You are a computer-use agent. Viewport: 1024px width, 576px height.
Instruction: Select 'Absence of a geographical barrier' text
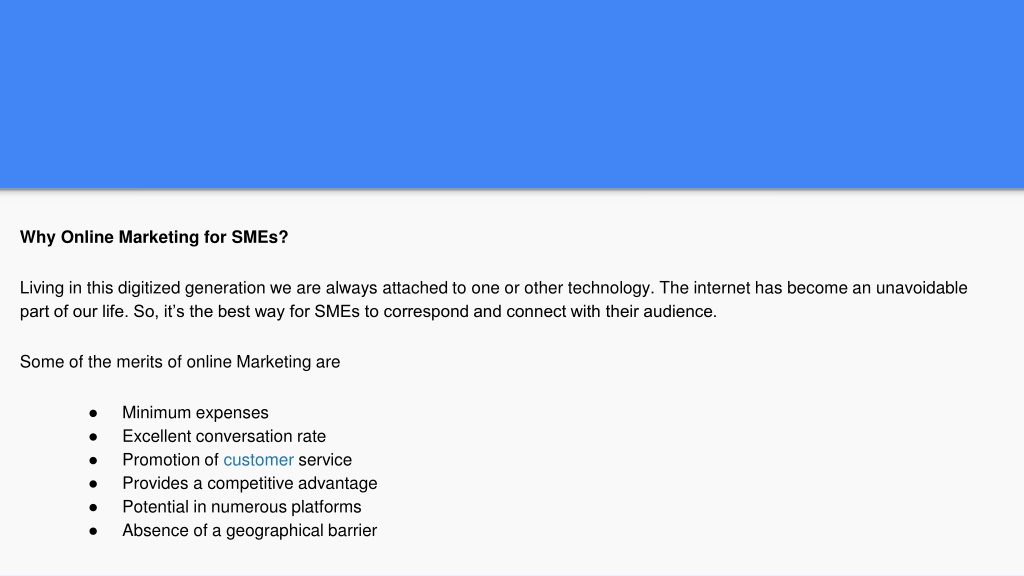(249, 530)
